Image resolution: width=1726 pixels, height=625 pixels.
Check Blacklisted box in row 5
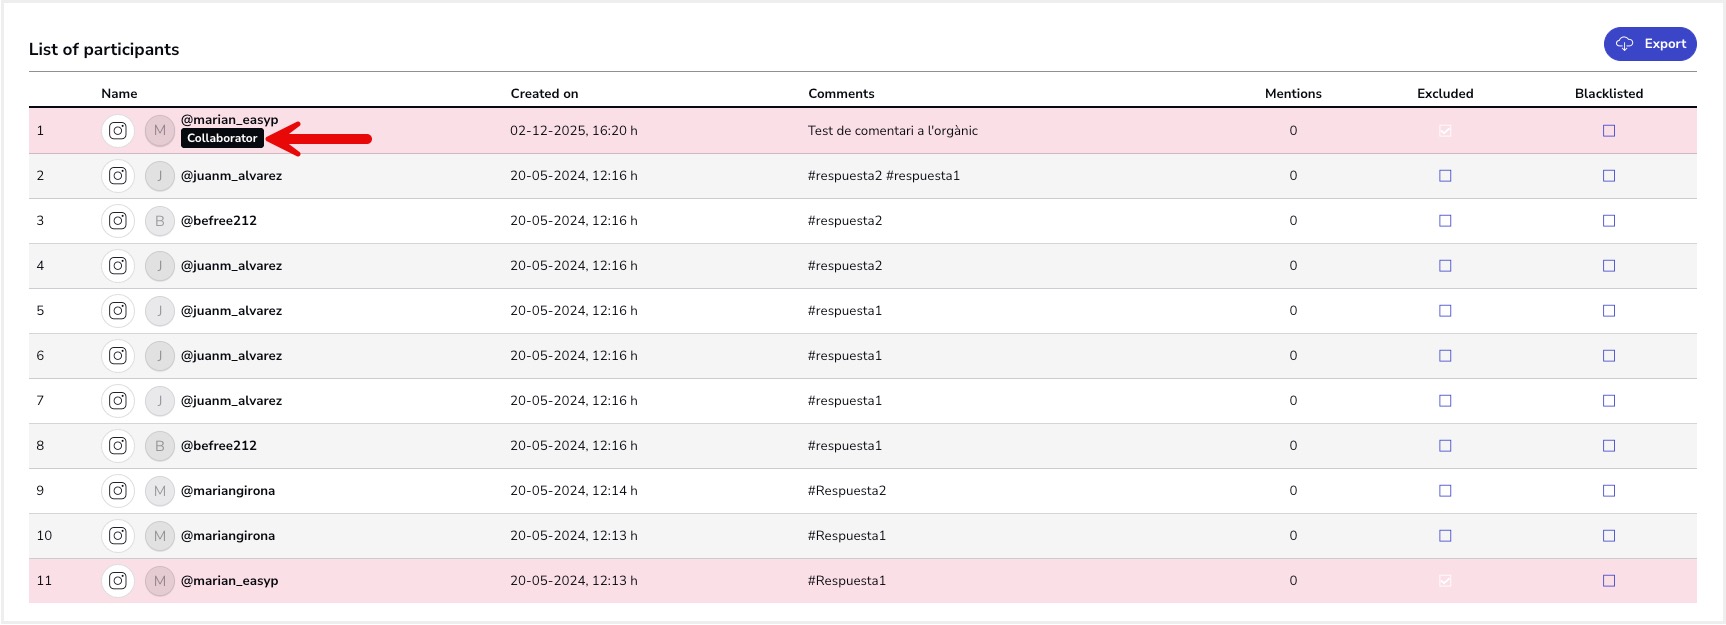point(1609,311)
